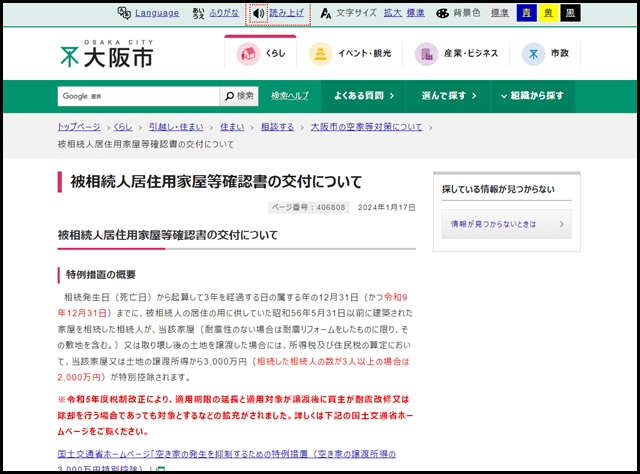Open the 検索ヘルプ search help link
Image resolution: width=640 pixels, height=474 pixels.
pos(290,96)
